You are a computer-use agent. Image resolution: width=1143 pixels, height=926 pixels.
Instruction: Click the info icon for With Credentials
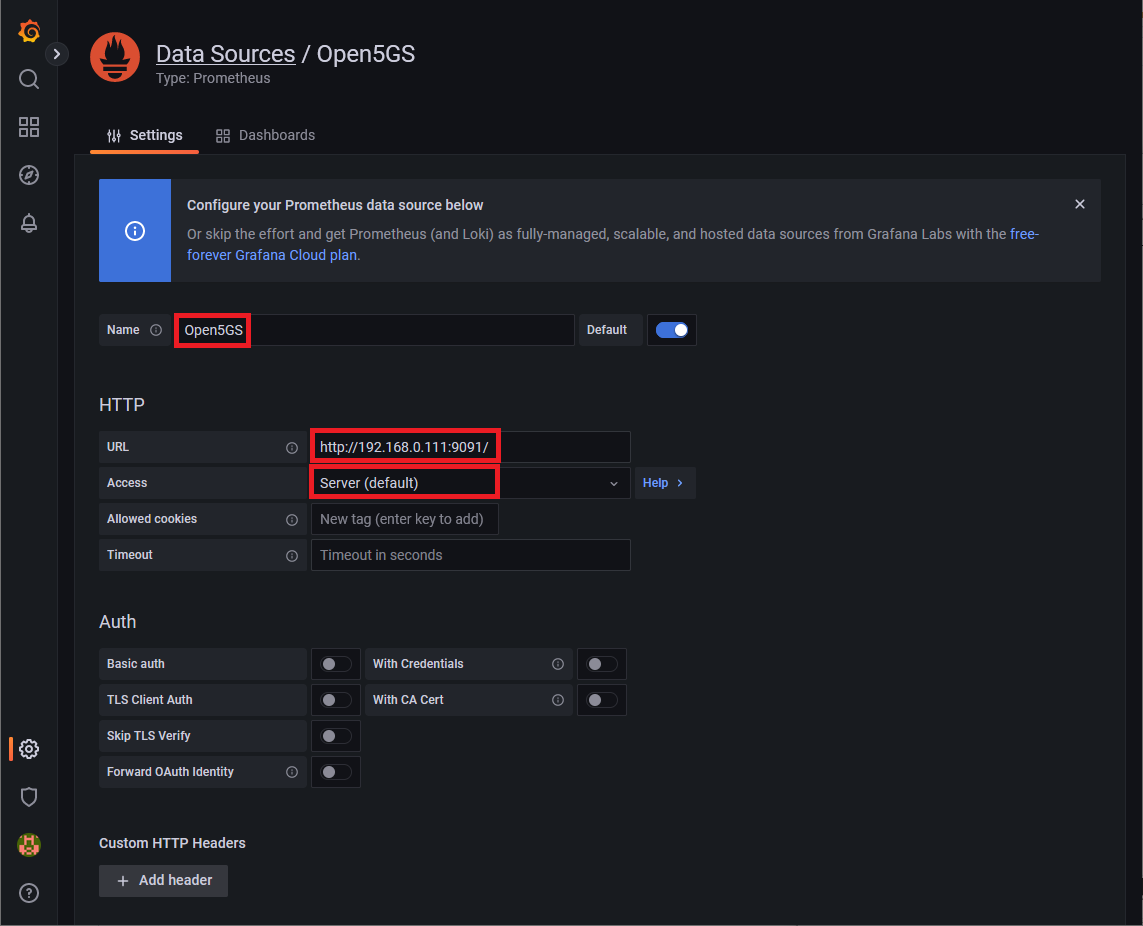(x=558, y=664)
